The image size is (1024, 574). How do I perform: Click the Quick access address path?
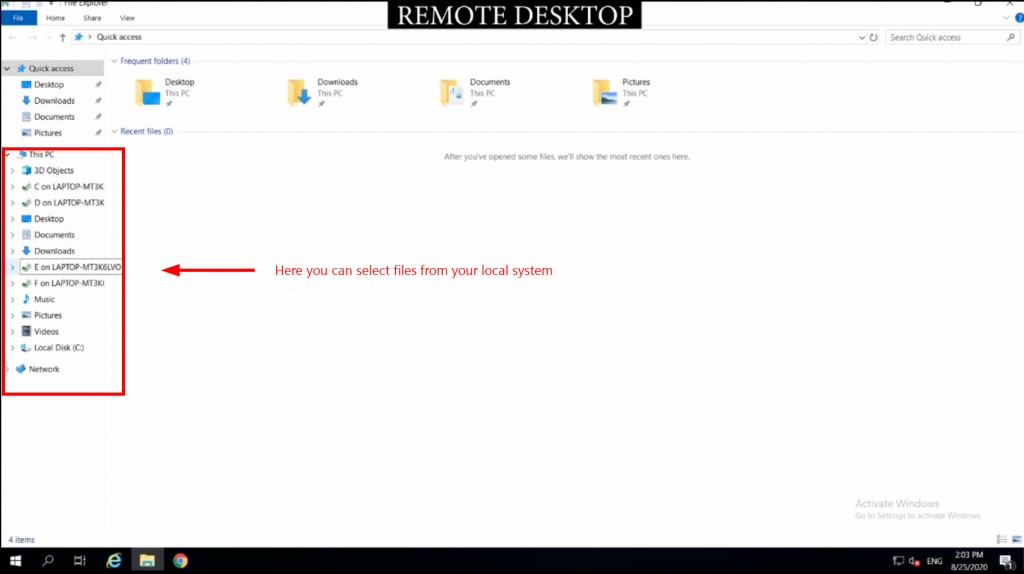click(119, 37)
